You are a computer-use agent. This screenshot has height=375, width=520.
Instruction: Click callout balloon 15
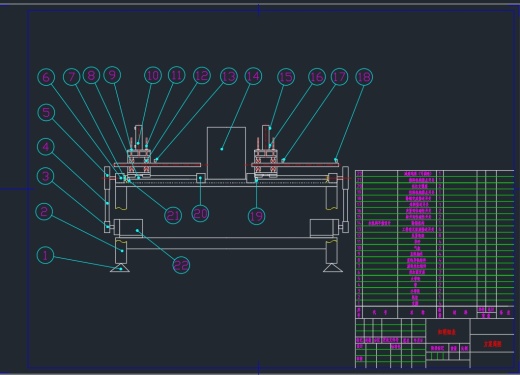pos(286,77)
